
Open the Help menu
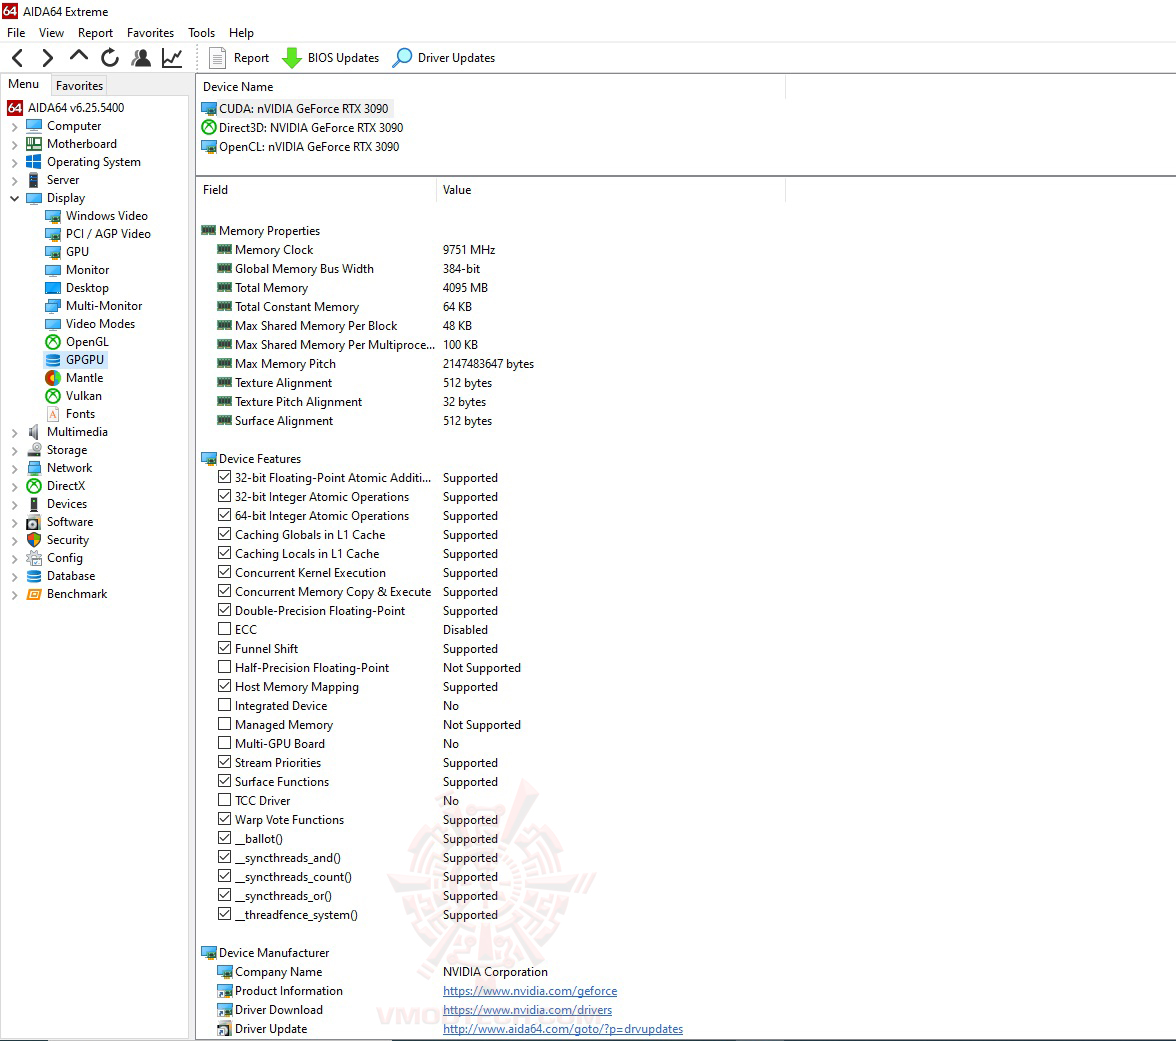(241, 33)
